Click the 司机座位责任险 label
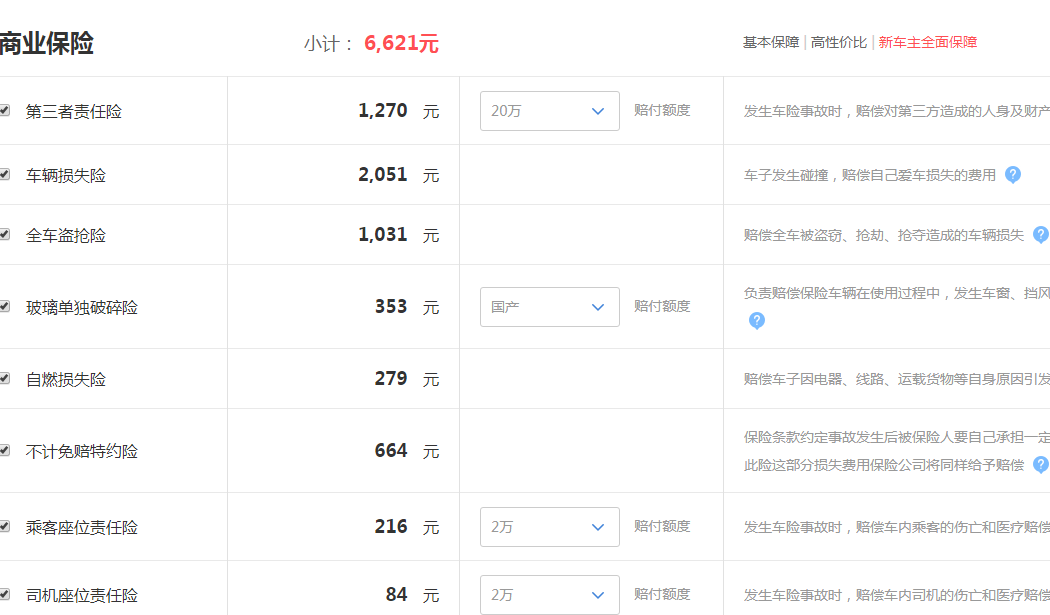The height and width of the screenshot is (615, 1050). coord(82,596)
